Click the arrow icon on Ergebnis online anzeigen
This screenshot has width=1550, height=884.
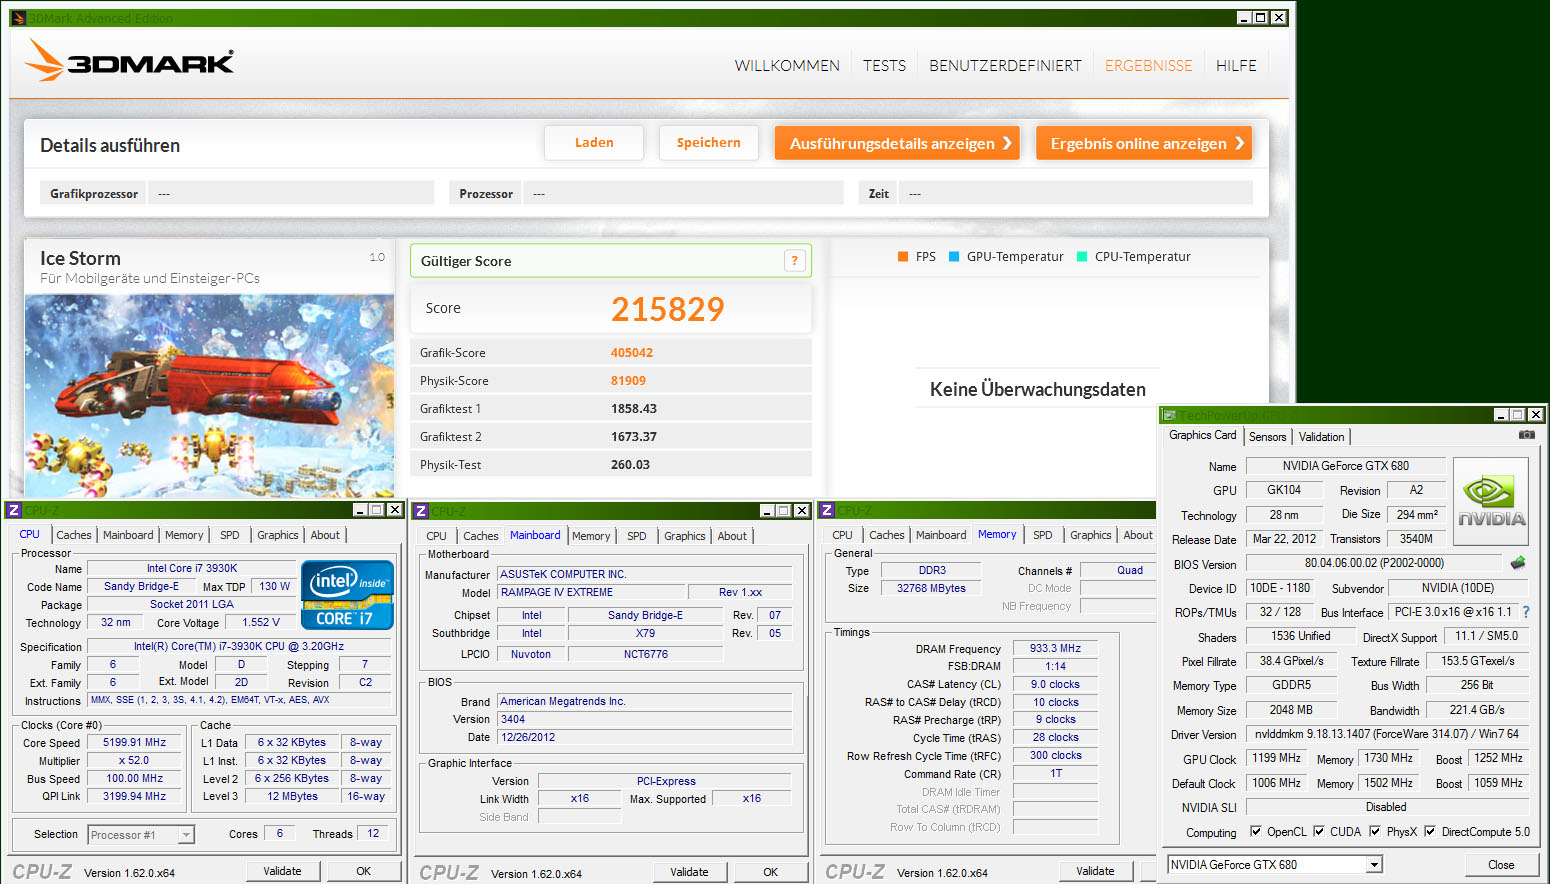click(x=1240, y=143)
